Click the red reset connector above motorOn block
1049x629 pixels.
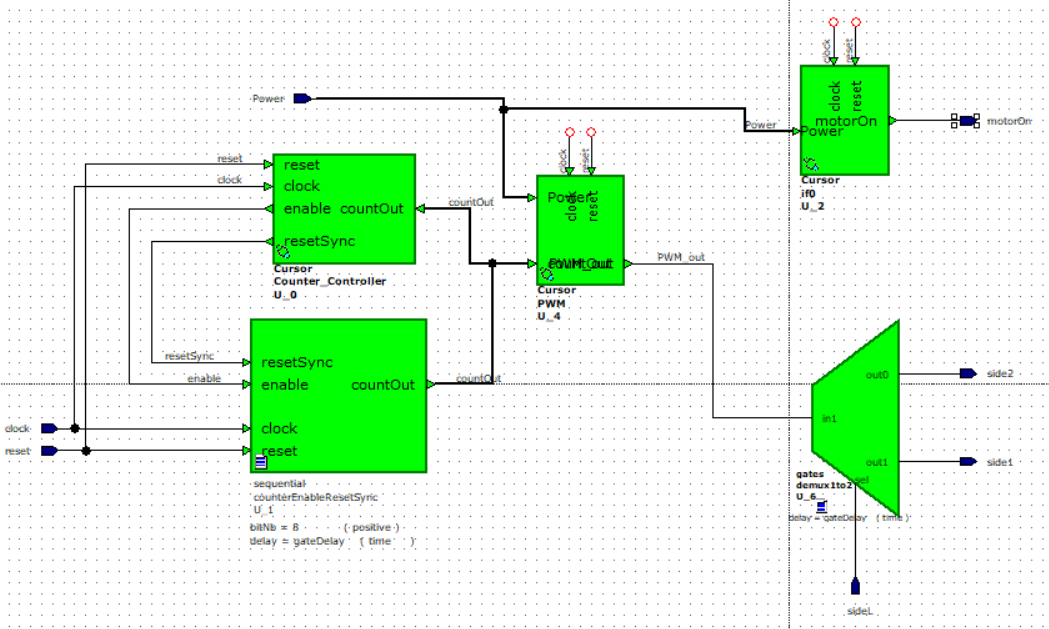856,22
